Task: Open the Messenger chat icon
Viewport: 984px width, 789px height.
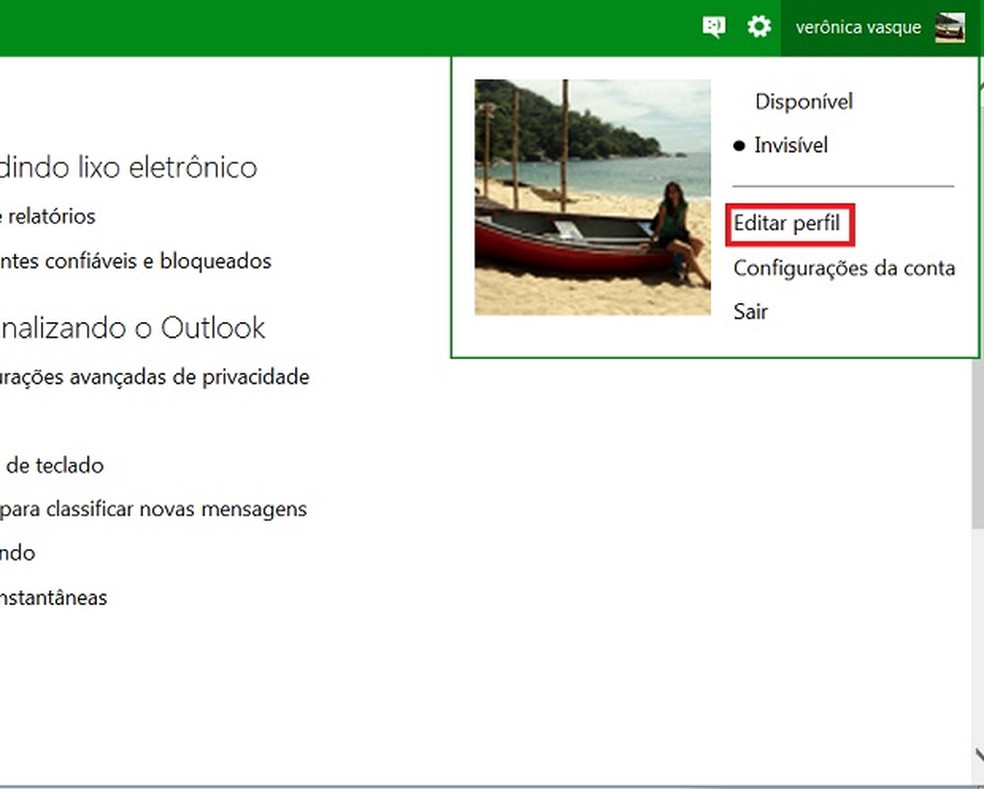Action: click(x=712, y=26)
